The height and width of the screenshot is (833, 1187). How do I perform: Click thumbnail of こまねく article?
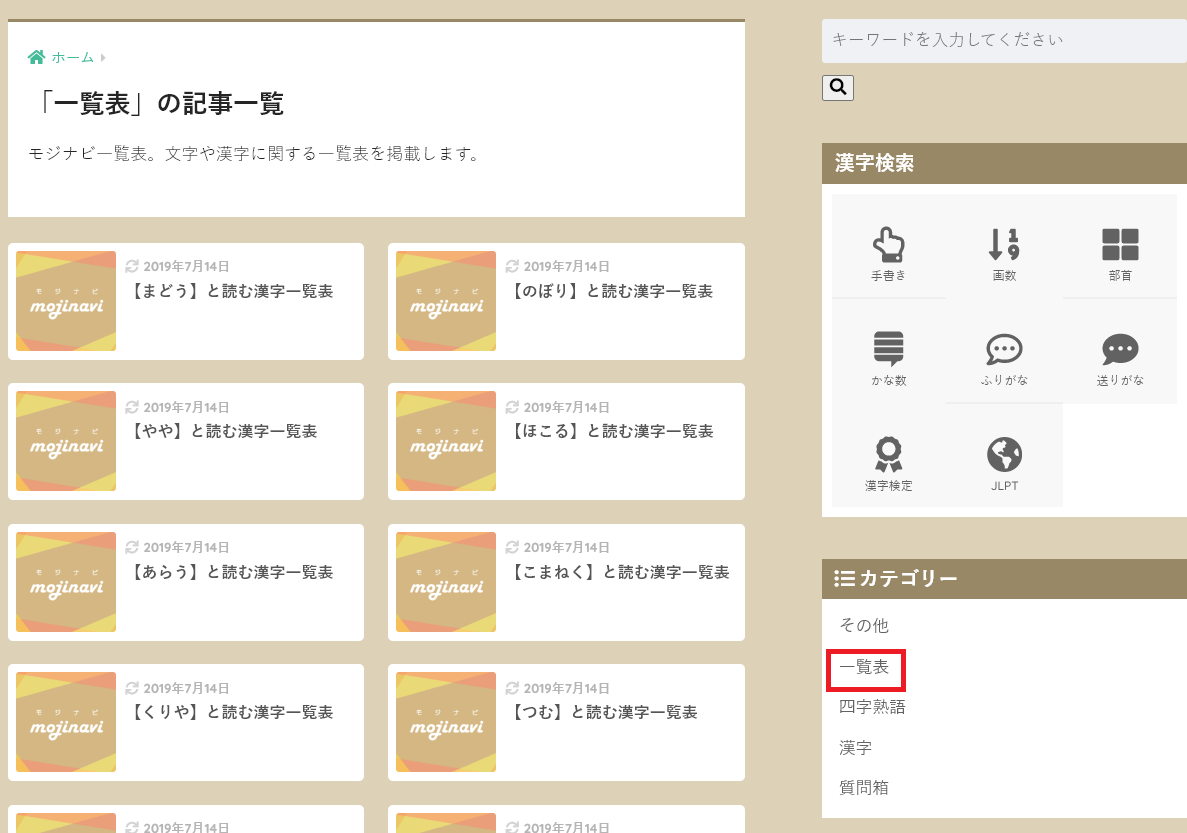[x=446, y=582]
